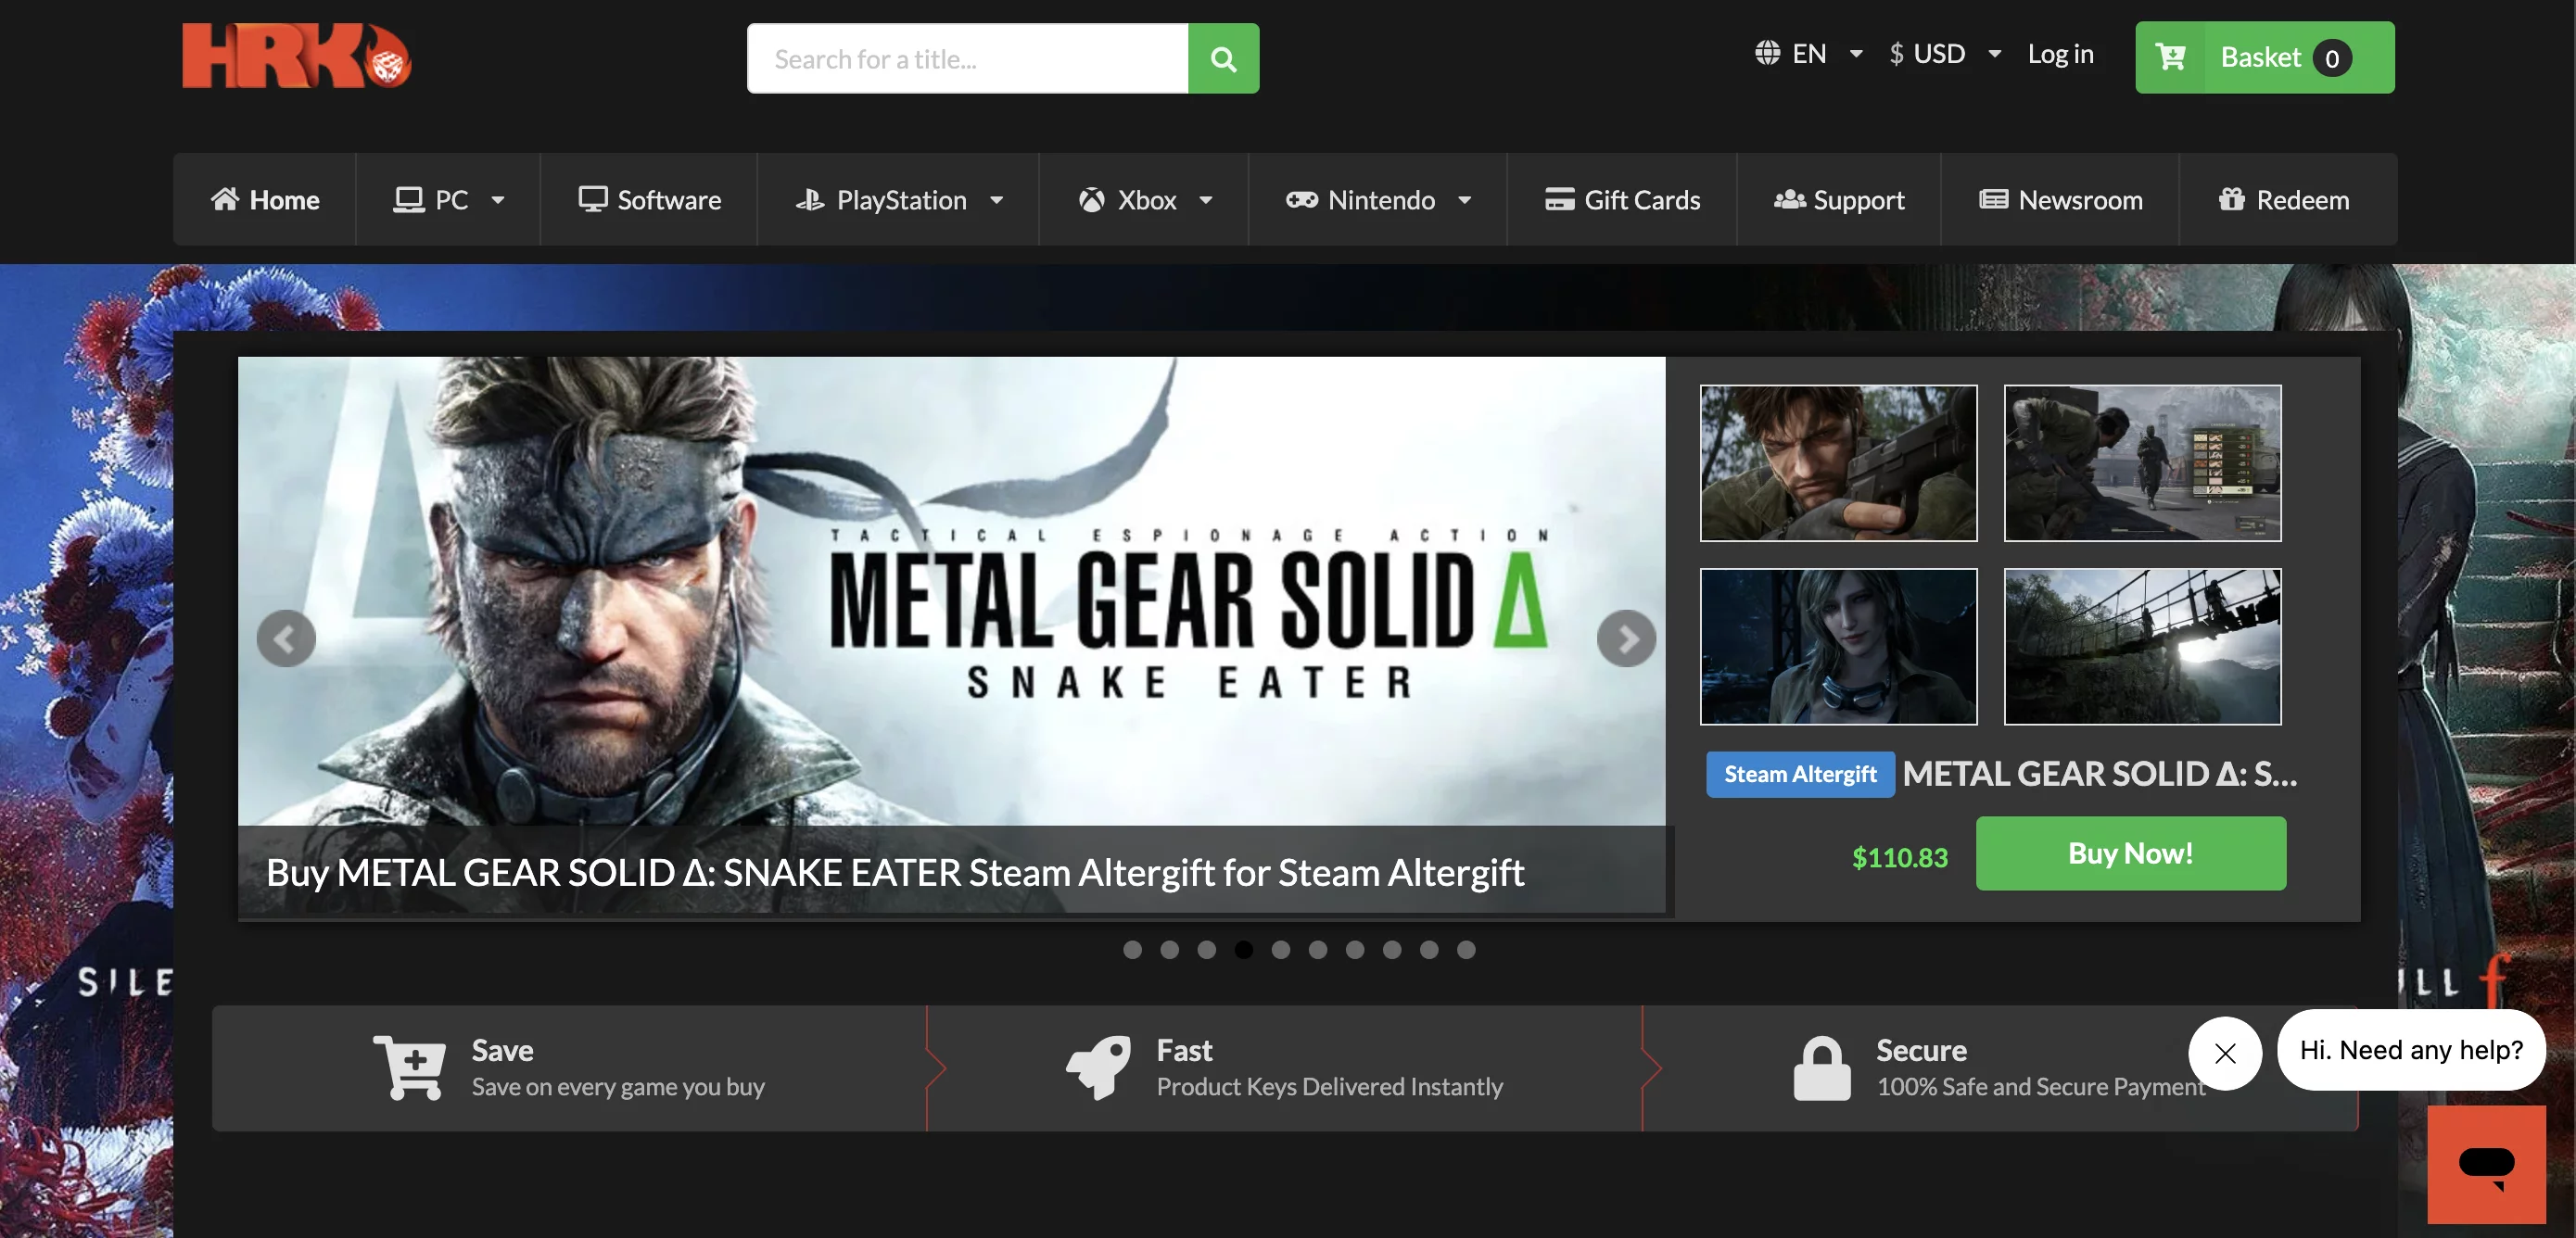Screen dimensions: 2576x1238
Task: Open the basket cart icon
Action: click(2170, 57)
